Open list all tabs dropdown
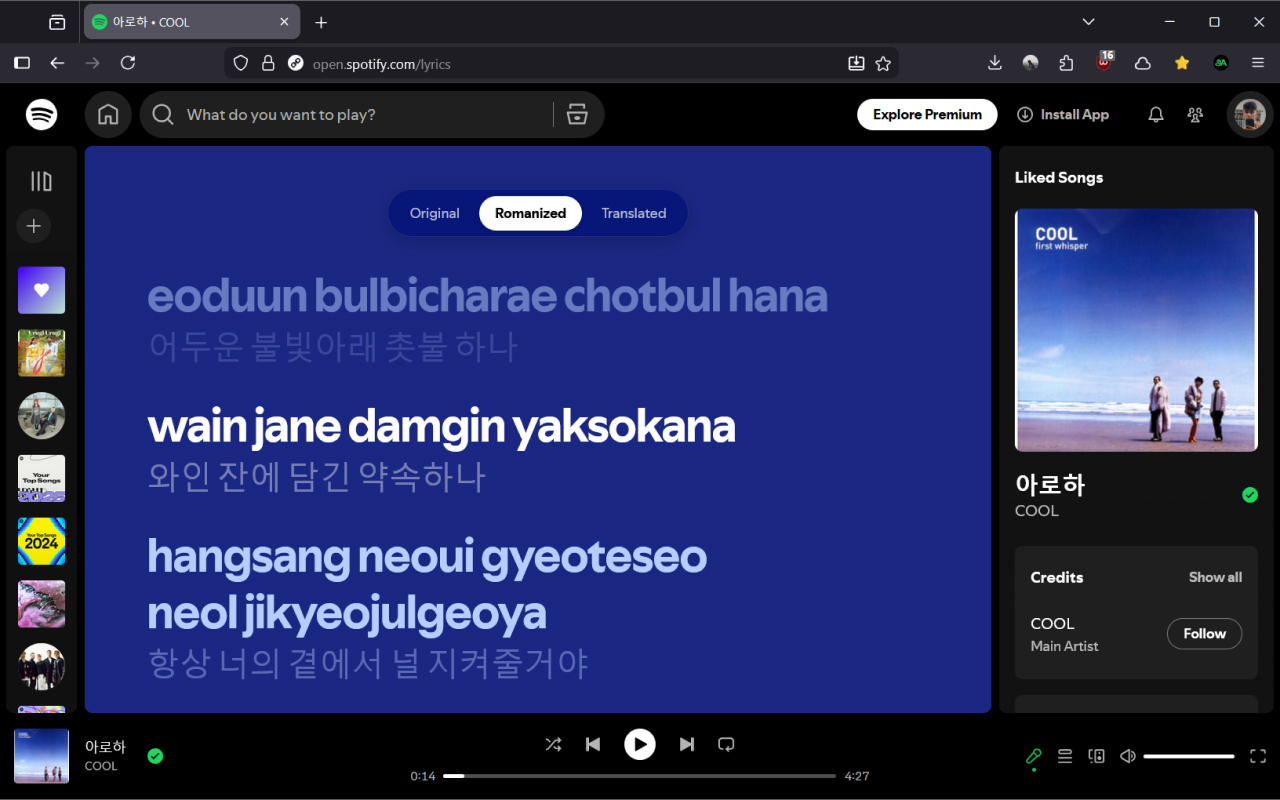Screen dimensions: 1280x800 click(1089, 22)
